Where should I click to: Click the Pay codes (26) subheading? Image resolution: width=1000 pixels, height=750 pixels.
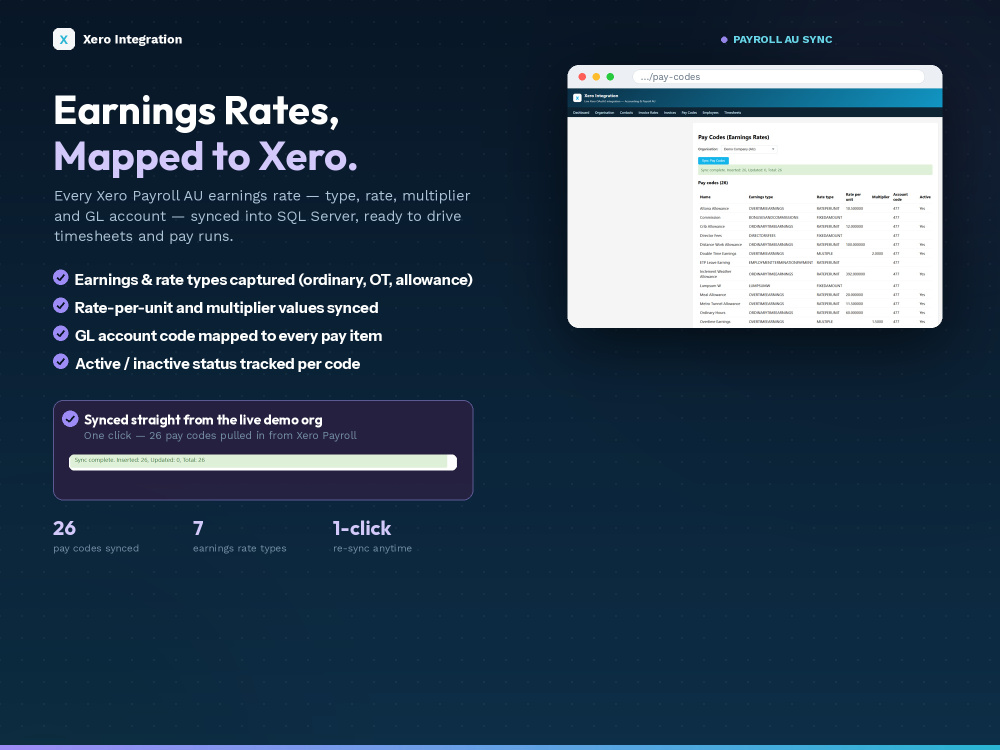(x=713, y=182)
